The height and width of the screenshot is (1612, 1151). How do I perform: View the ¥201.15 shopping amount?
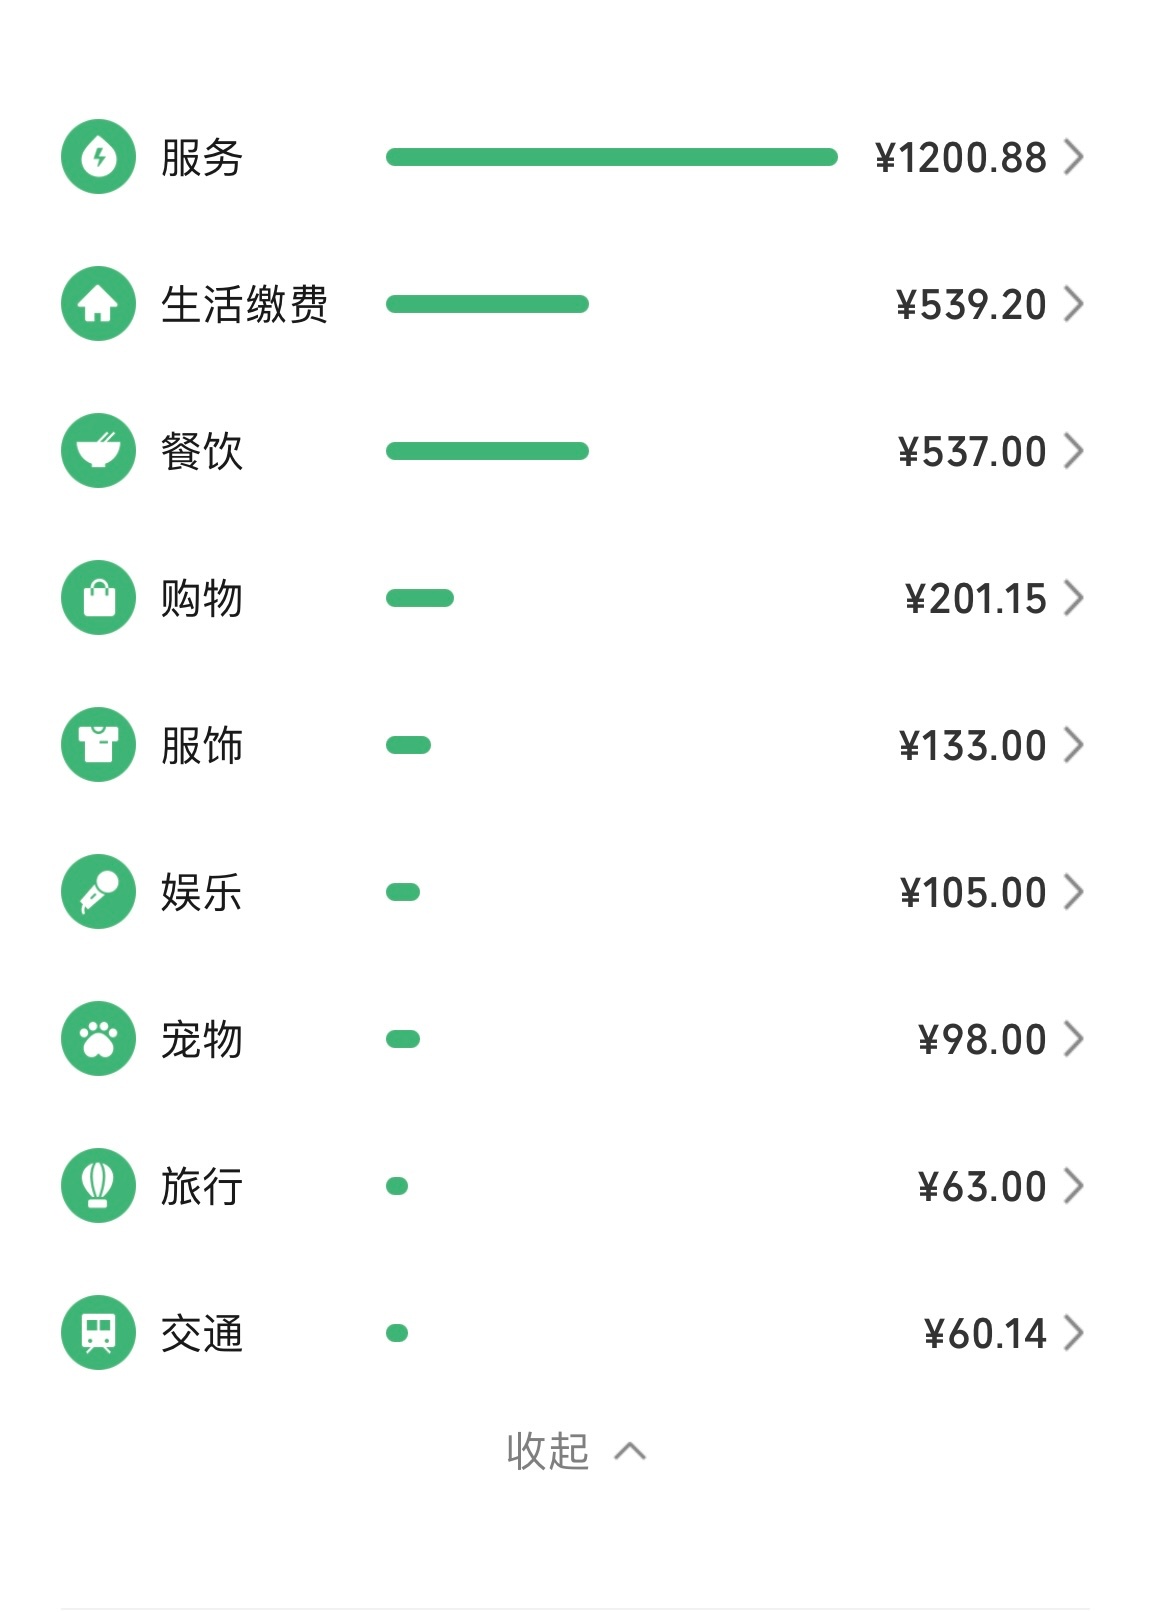(975, 598)
